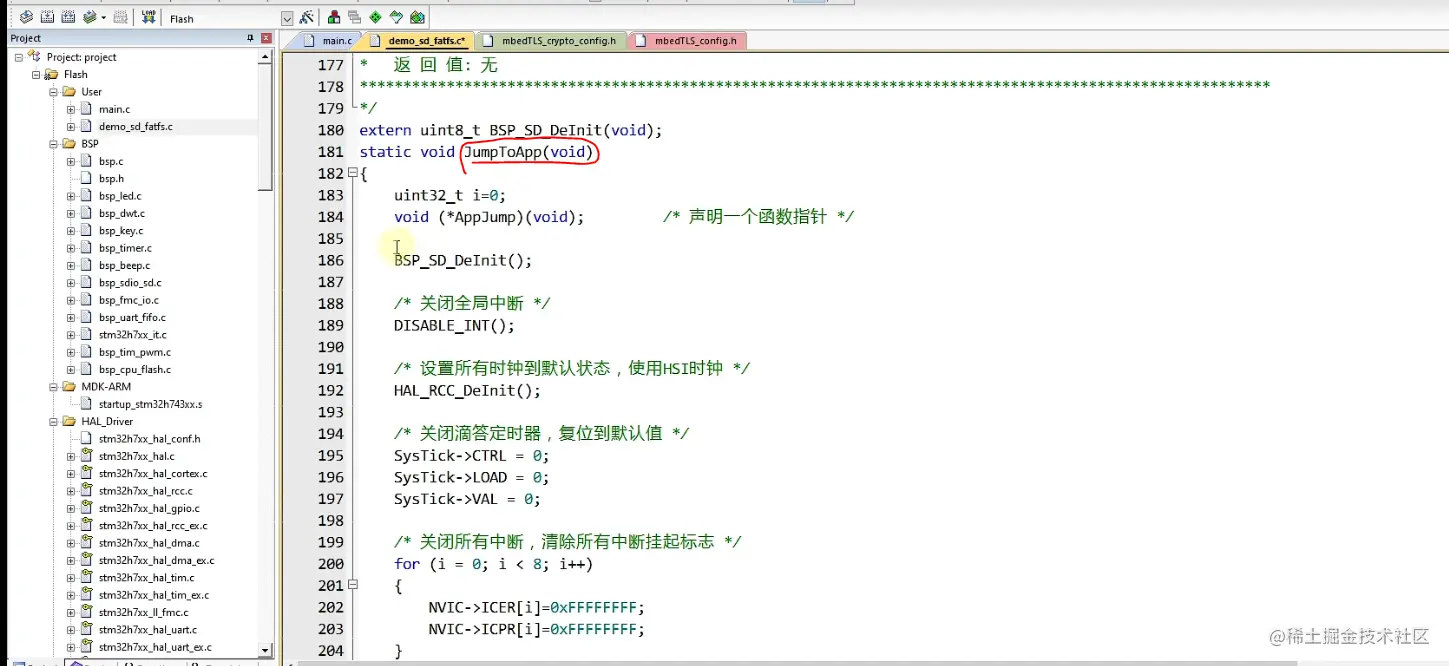This screenshot has width=1449, height=666.
Task: Collapse the User group folder
Action: click(x=54, y=91)
